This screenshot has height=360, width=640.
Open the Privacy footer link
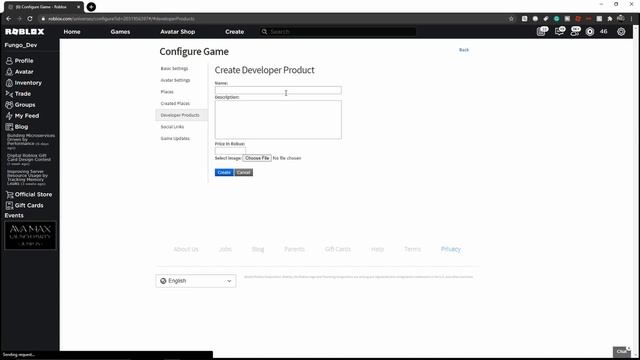pyautogui.click(x=451, y=249)
